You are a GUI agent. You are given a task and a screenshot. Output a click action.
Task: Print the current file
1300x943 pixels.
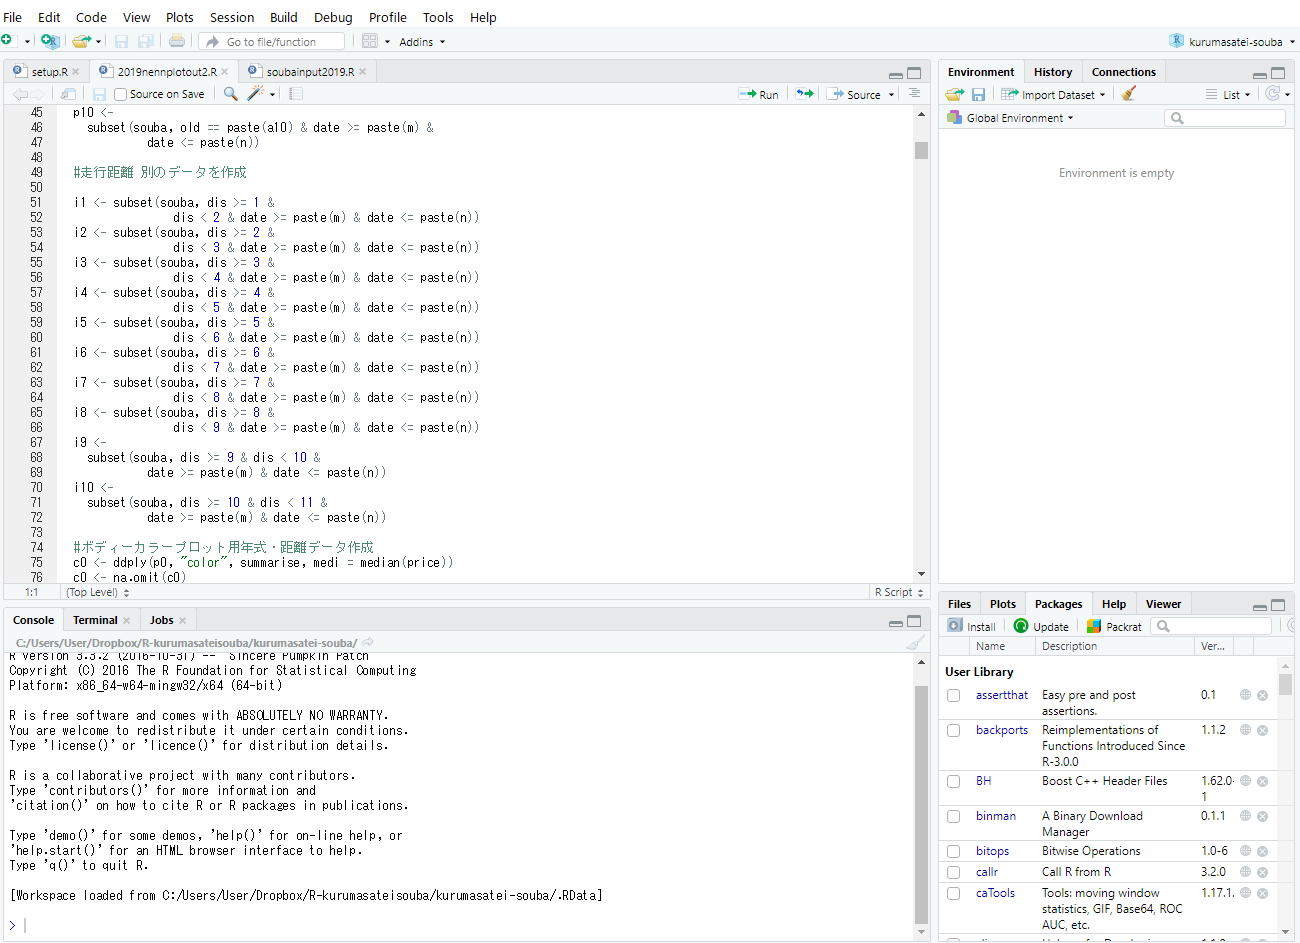[x=177, y=41]
